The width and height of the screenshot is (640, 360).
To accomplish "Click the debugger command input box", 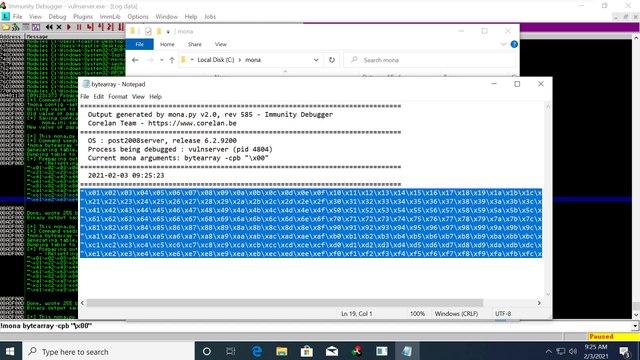I will [316, 326].
